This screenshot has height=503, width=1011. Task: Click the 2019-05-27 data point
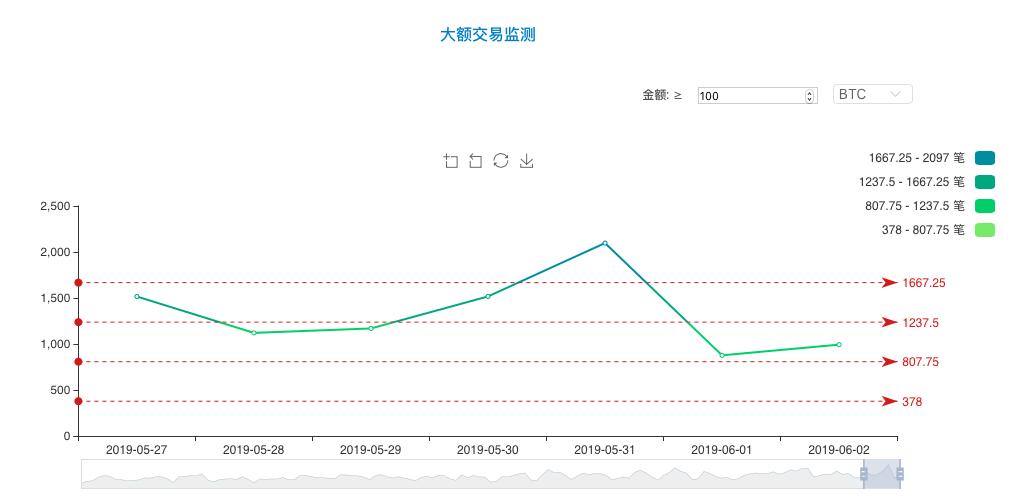pos(137,296)
